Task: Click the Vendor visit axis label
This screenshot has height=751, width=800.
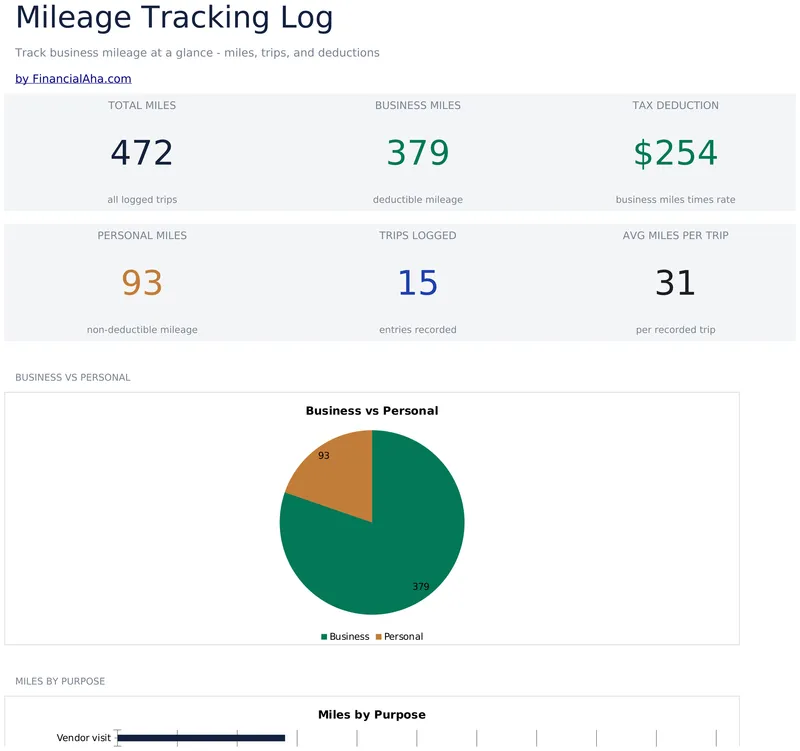Action: (84, 738)
